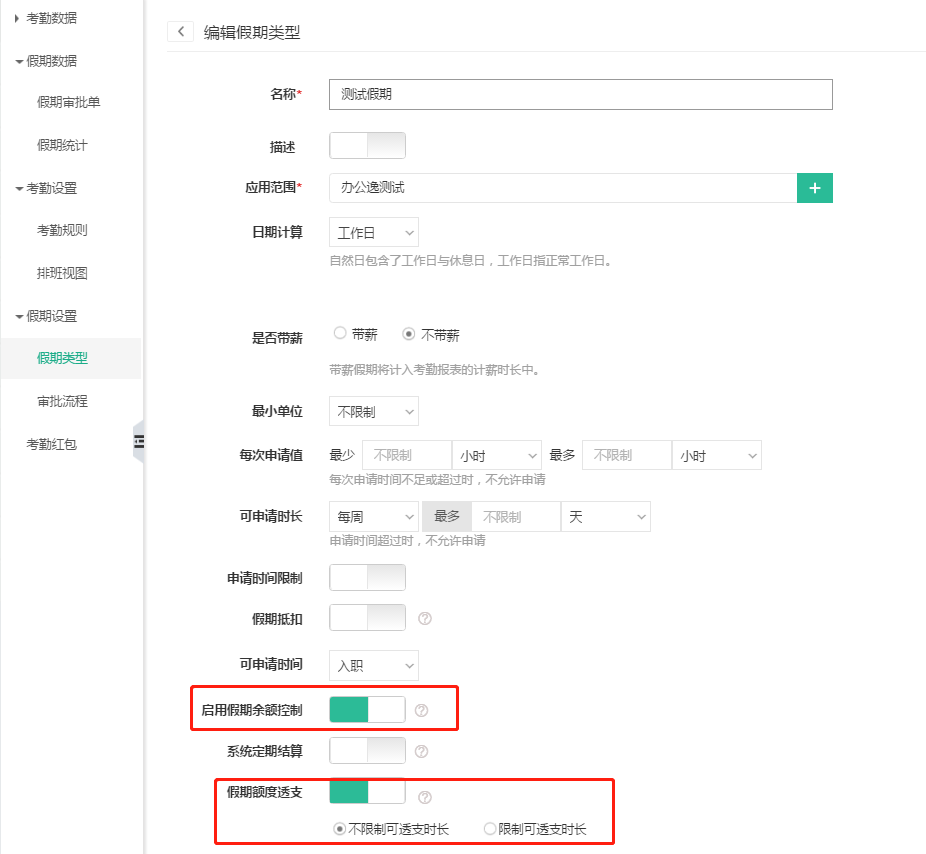
Task: Click the help icon beside 系统定期结算
Action: coord(421,751)
